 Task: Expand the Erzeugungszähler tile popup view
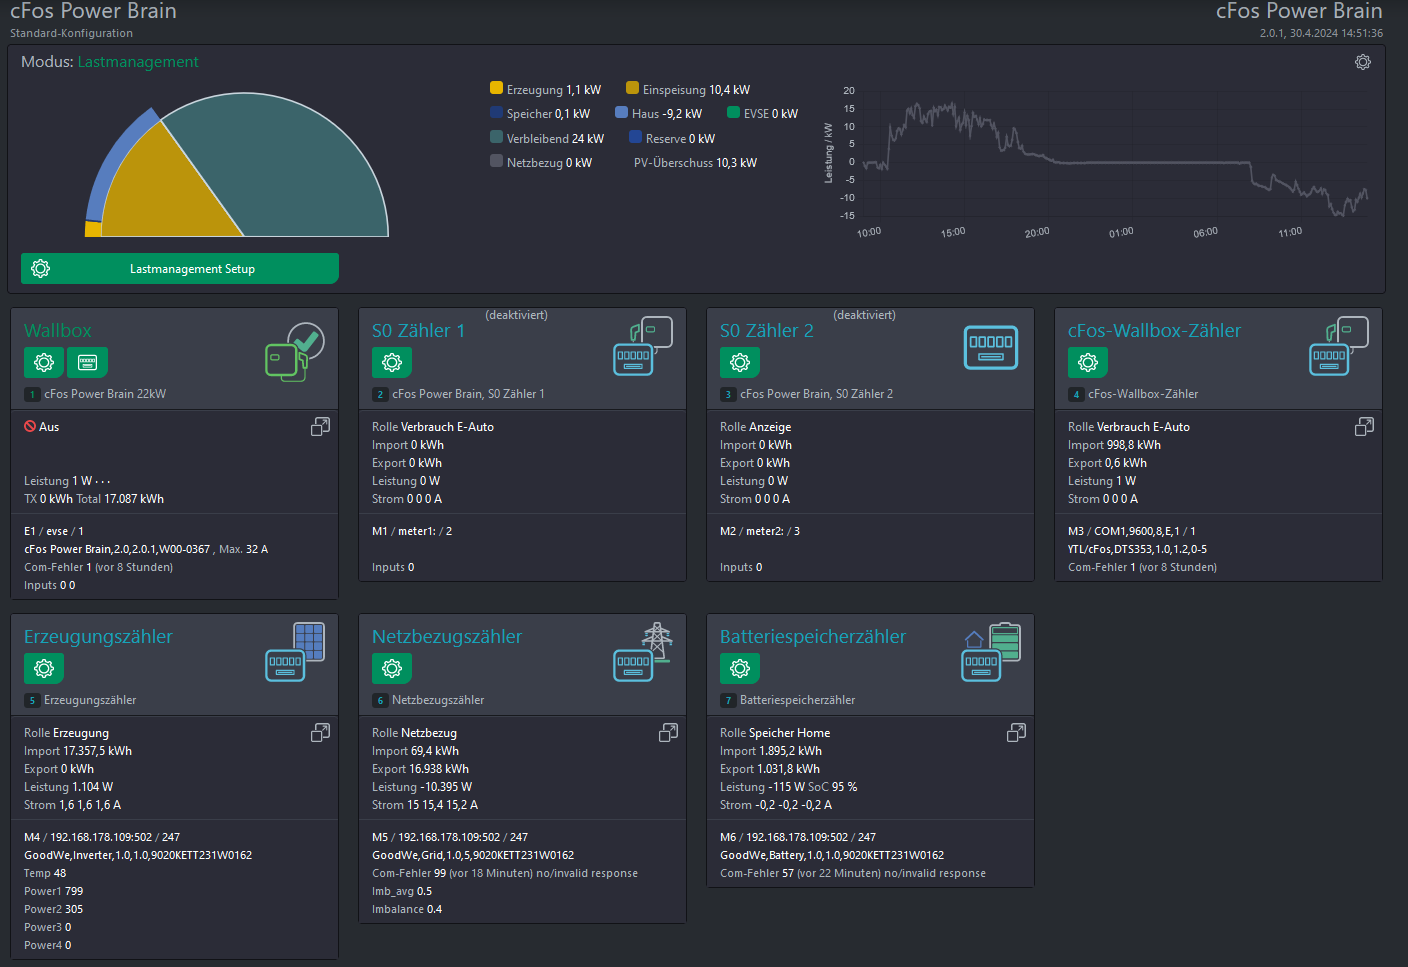[x=320, y=733]
